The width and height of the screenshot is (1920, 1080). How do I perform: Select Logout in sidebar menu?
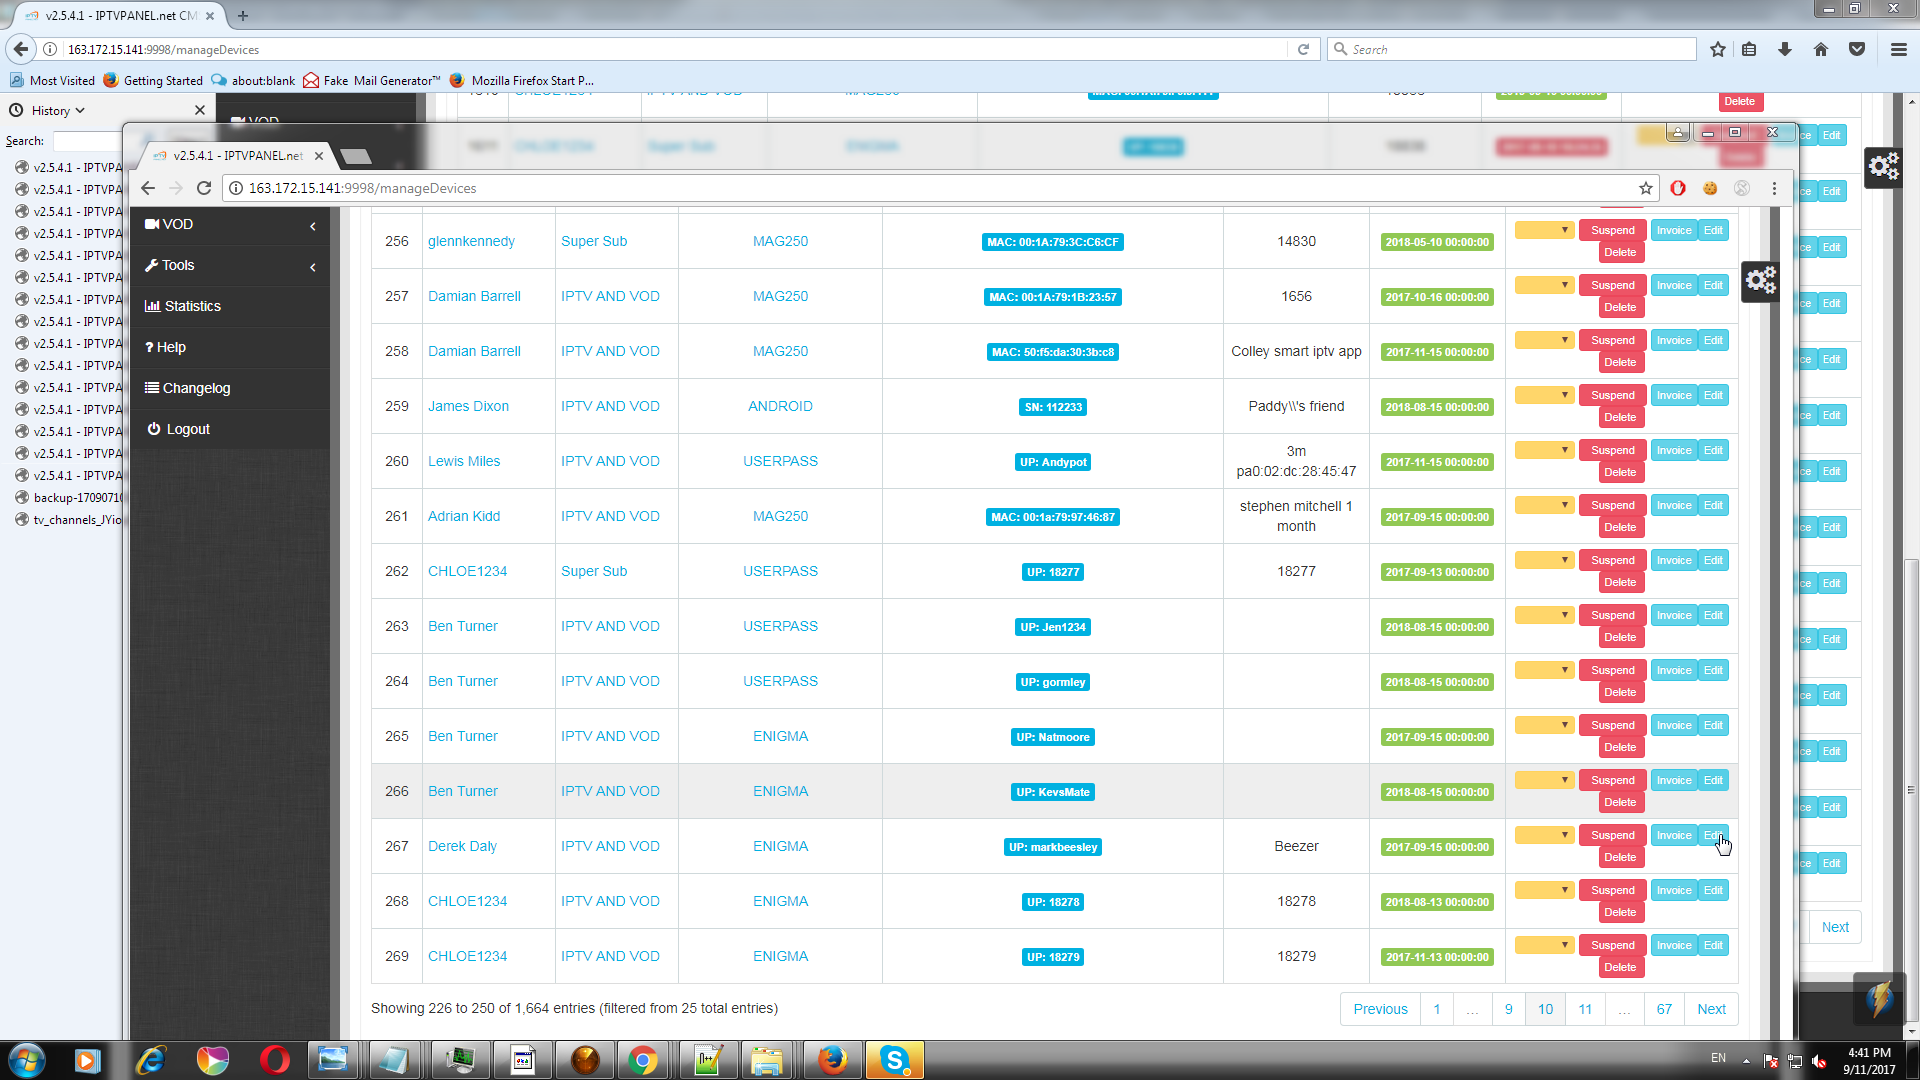(187, 429)
